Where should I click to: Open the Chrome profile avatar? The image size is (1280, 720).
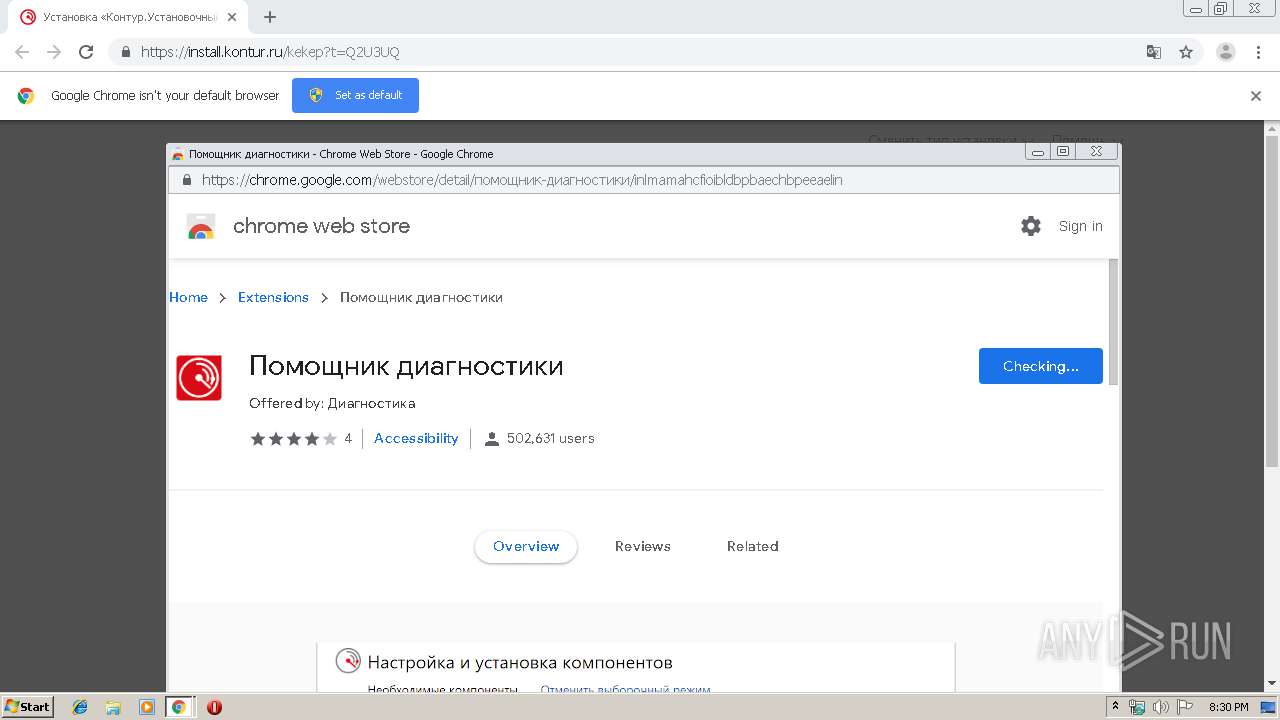pos(1225,52)
